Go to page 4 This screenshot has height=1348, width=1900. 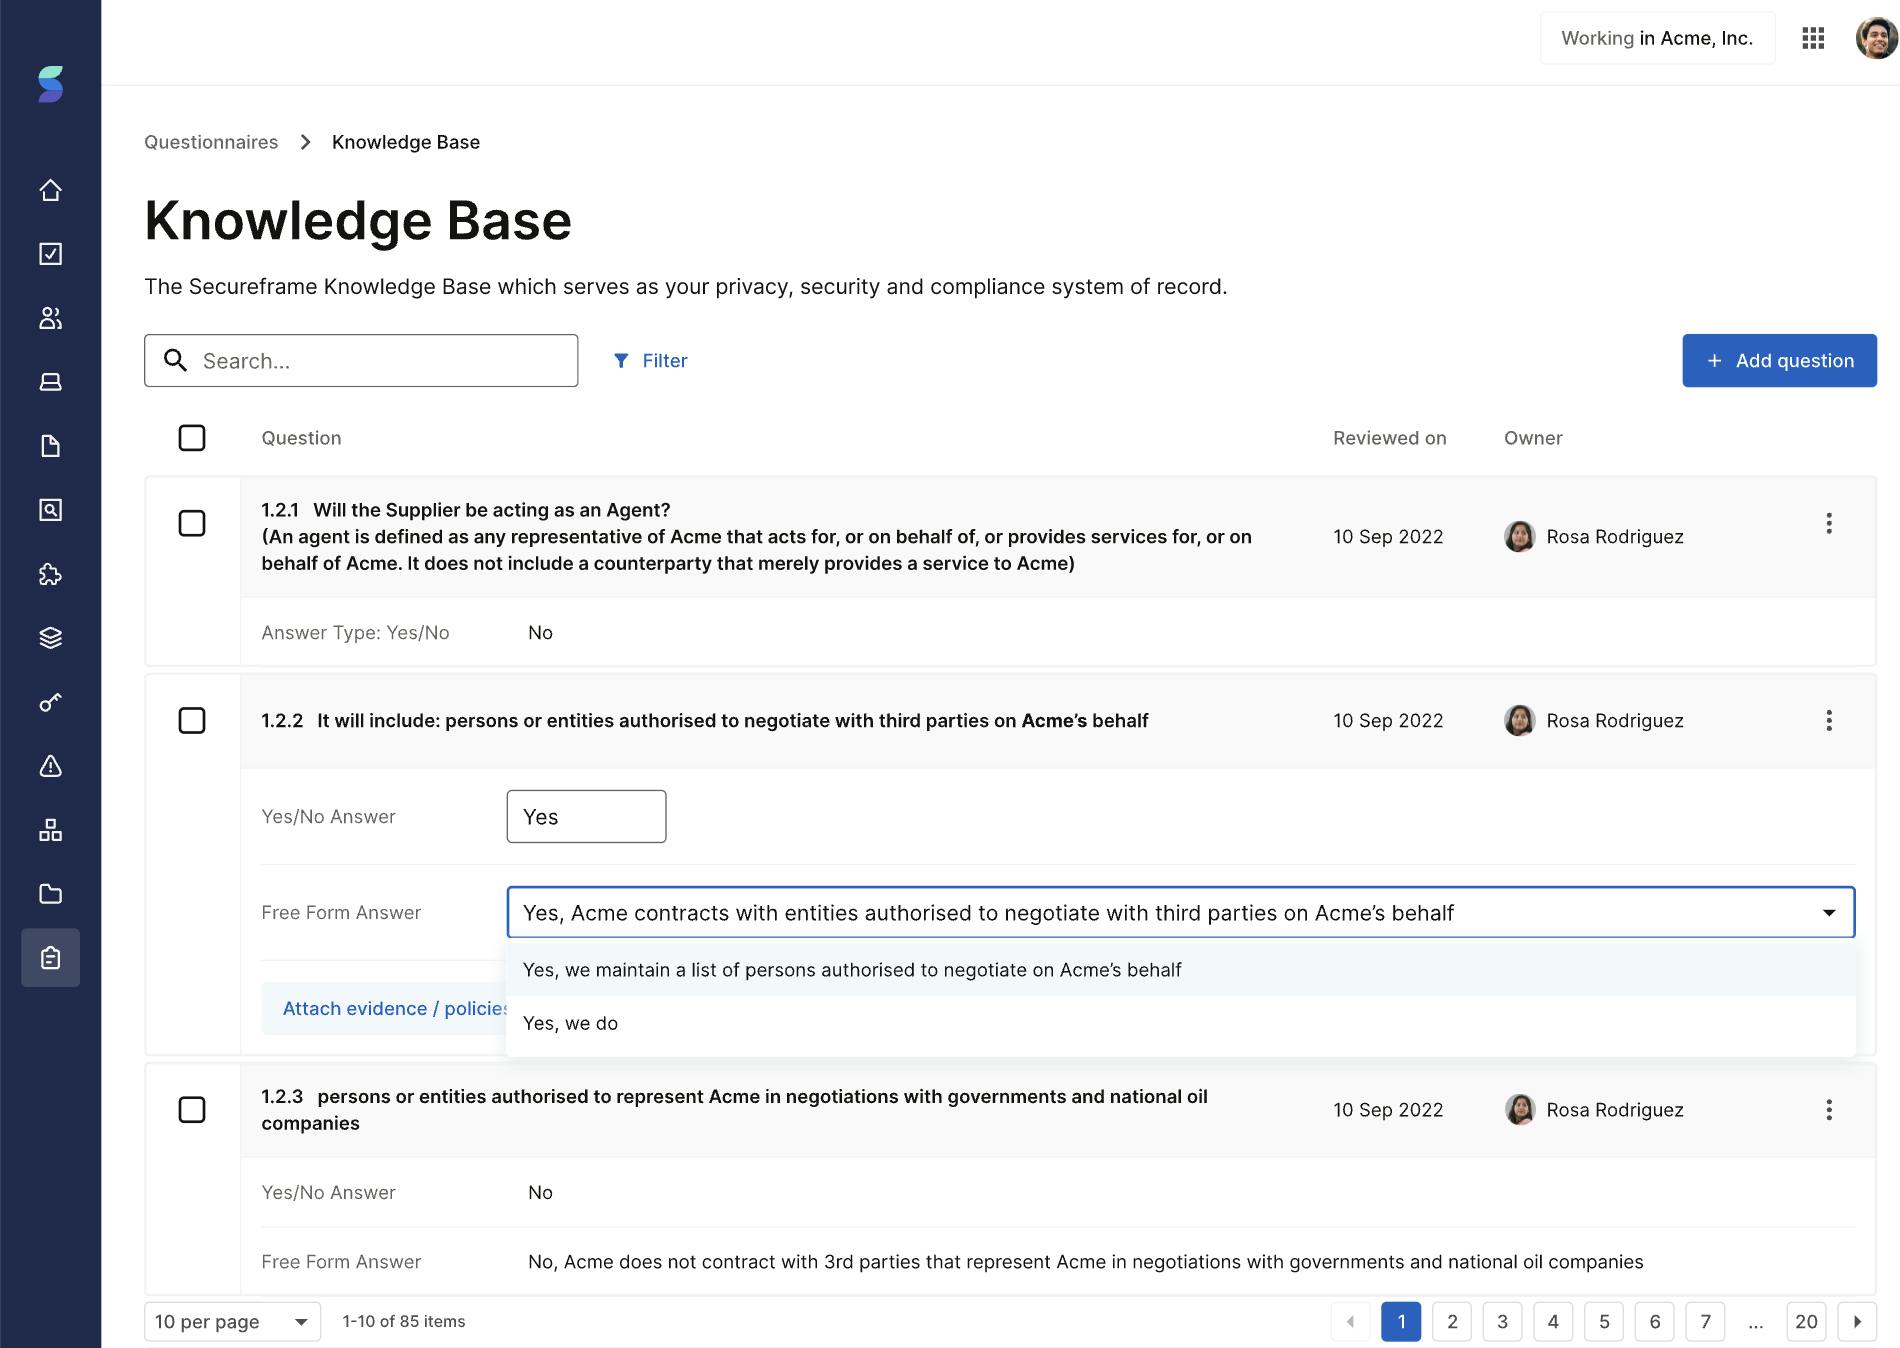pos(1553,1321)
